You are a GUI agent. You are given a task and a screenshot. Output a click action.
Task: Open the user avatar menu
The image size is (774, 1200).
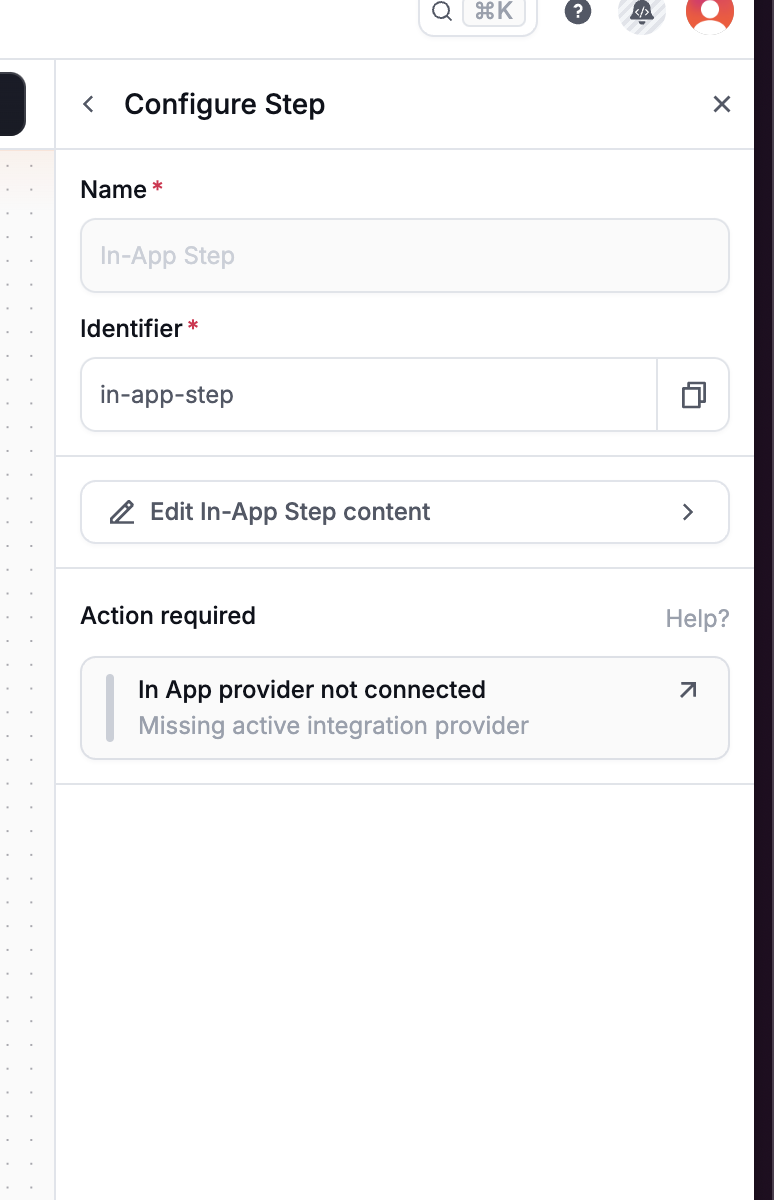[710, 12]
